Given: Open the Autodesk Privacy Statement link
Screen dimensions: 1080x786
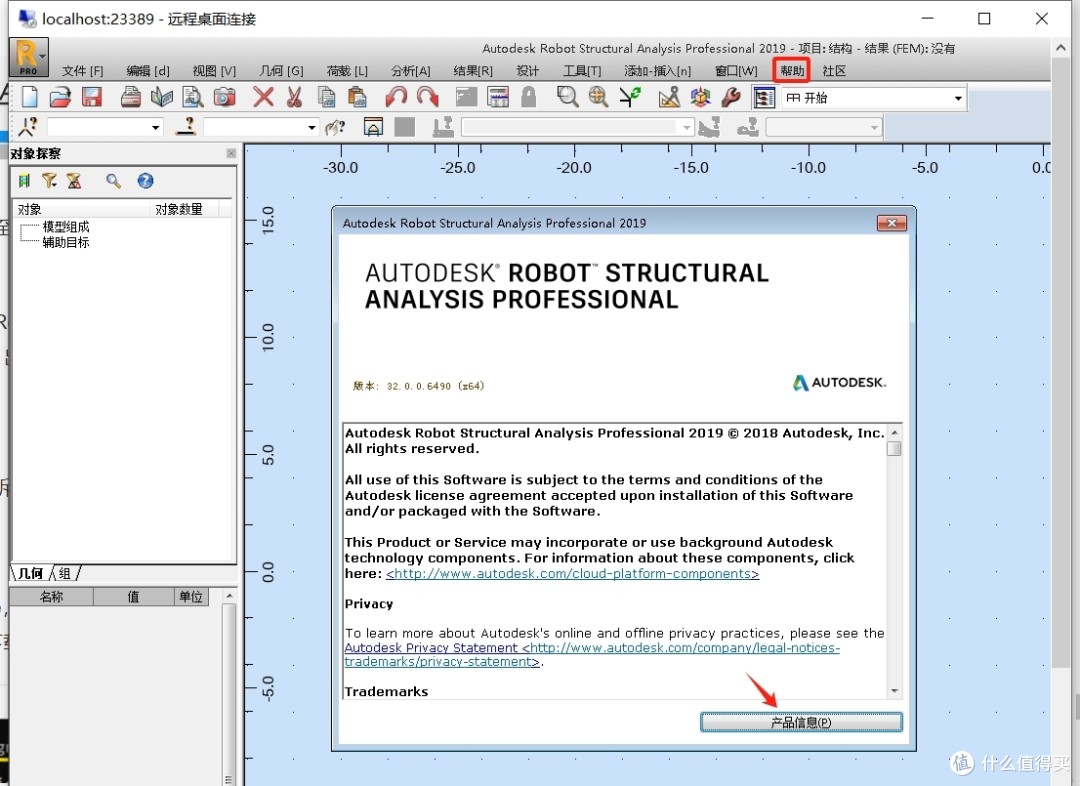Looking at the screenshot, I should (592, 654).
